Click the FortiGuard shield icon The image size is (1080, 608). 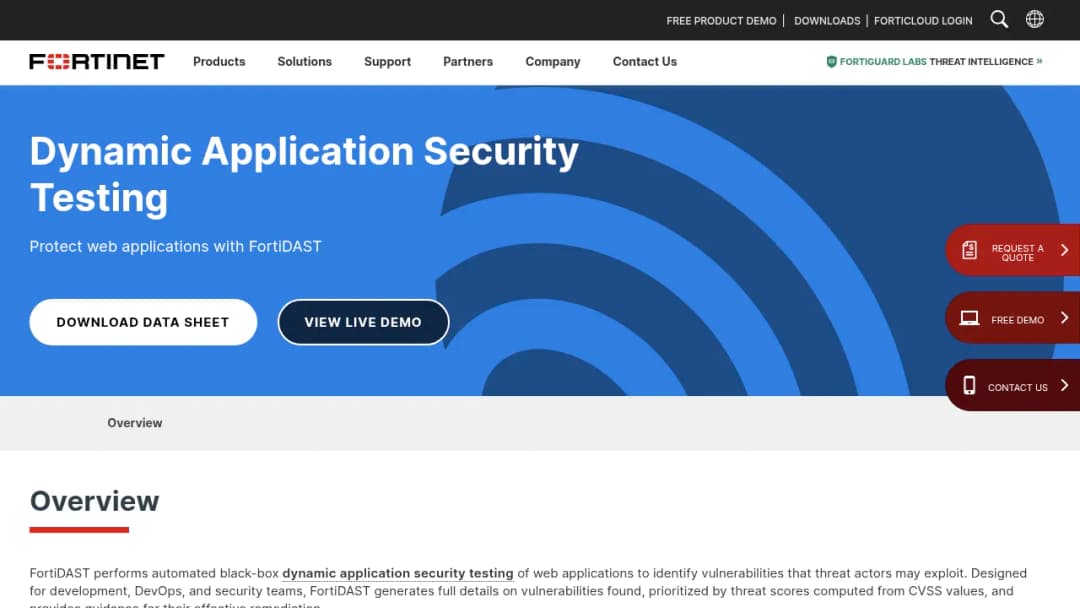831,61
